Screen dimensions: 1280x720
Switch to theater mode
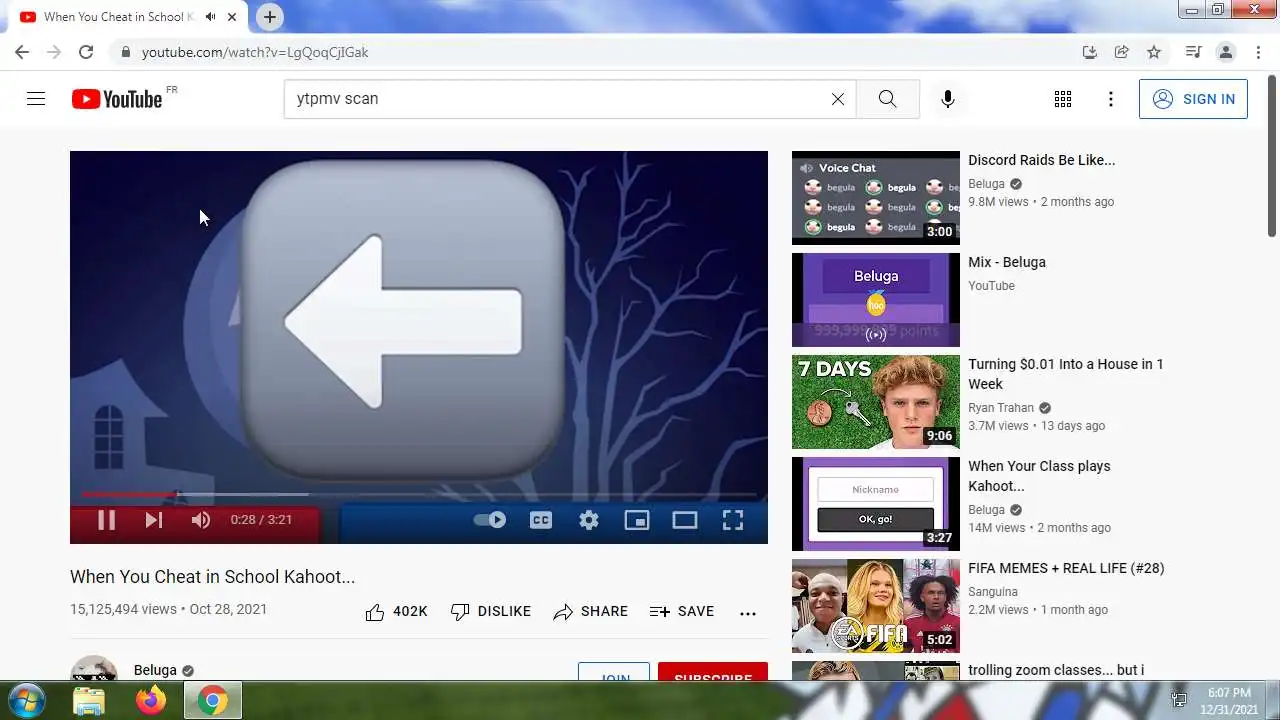click(x=685, y=520)
